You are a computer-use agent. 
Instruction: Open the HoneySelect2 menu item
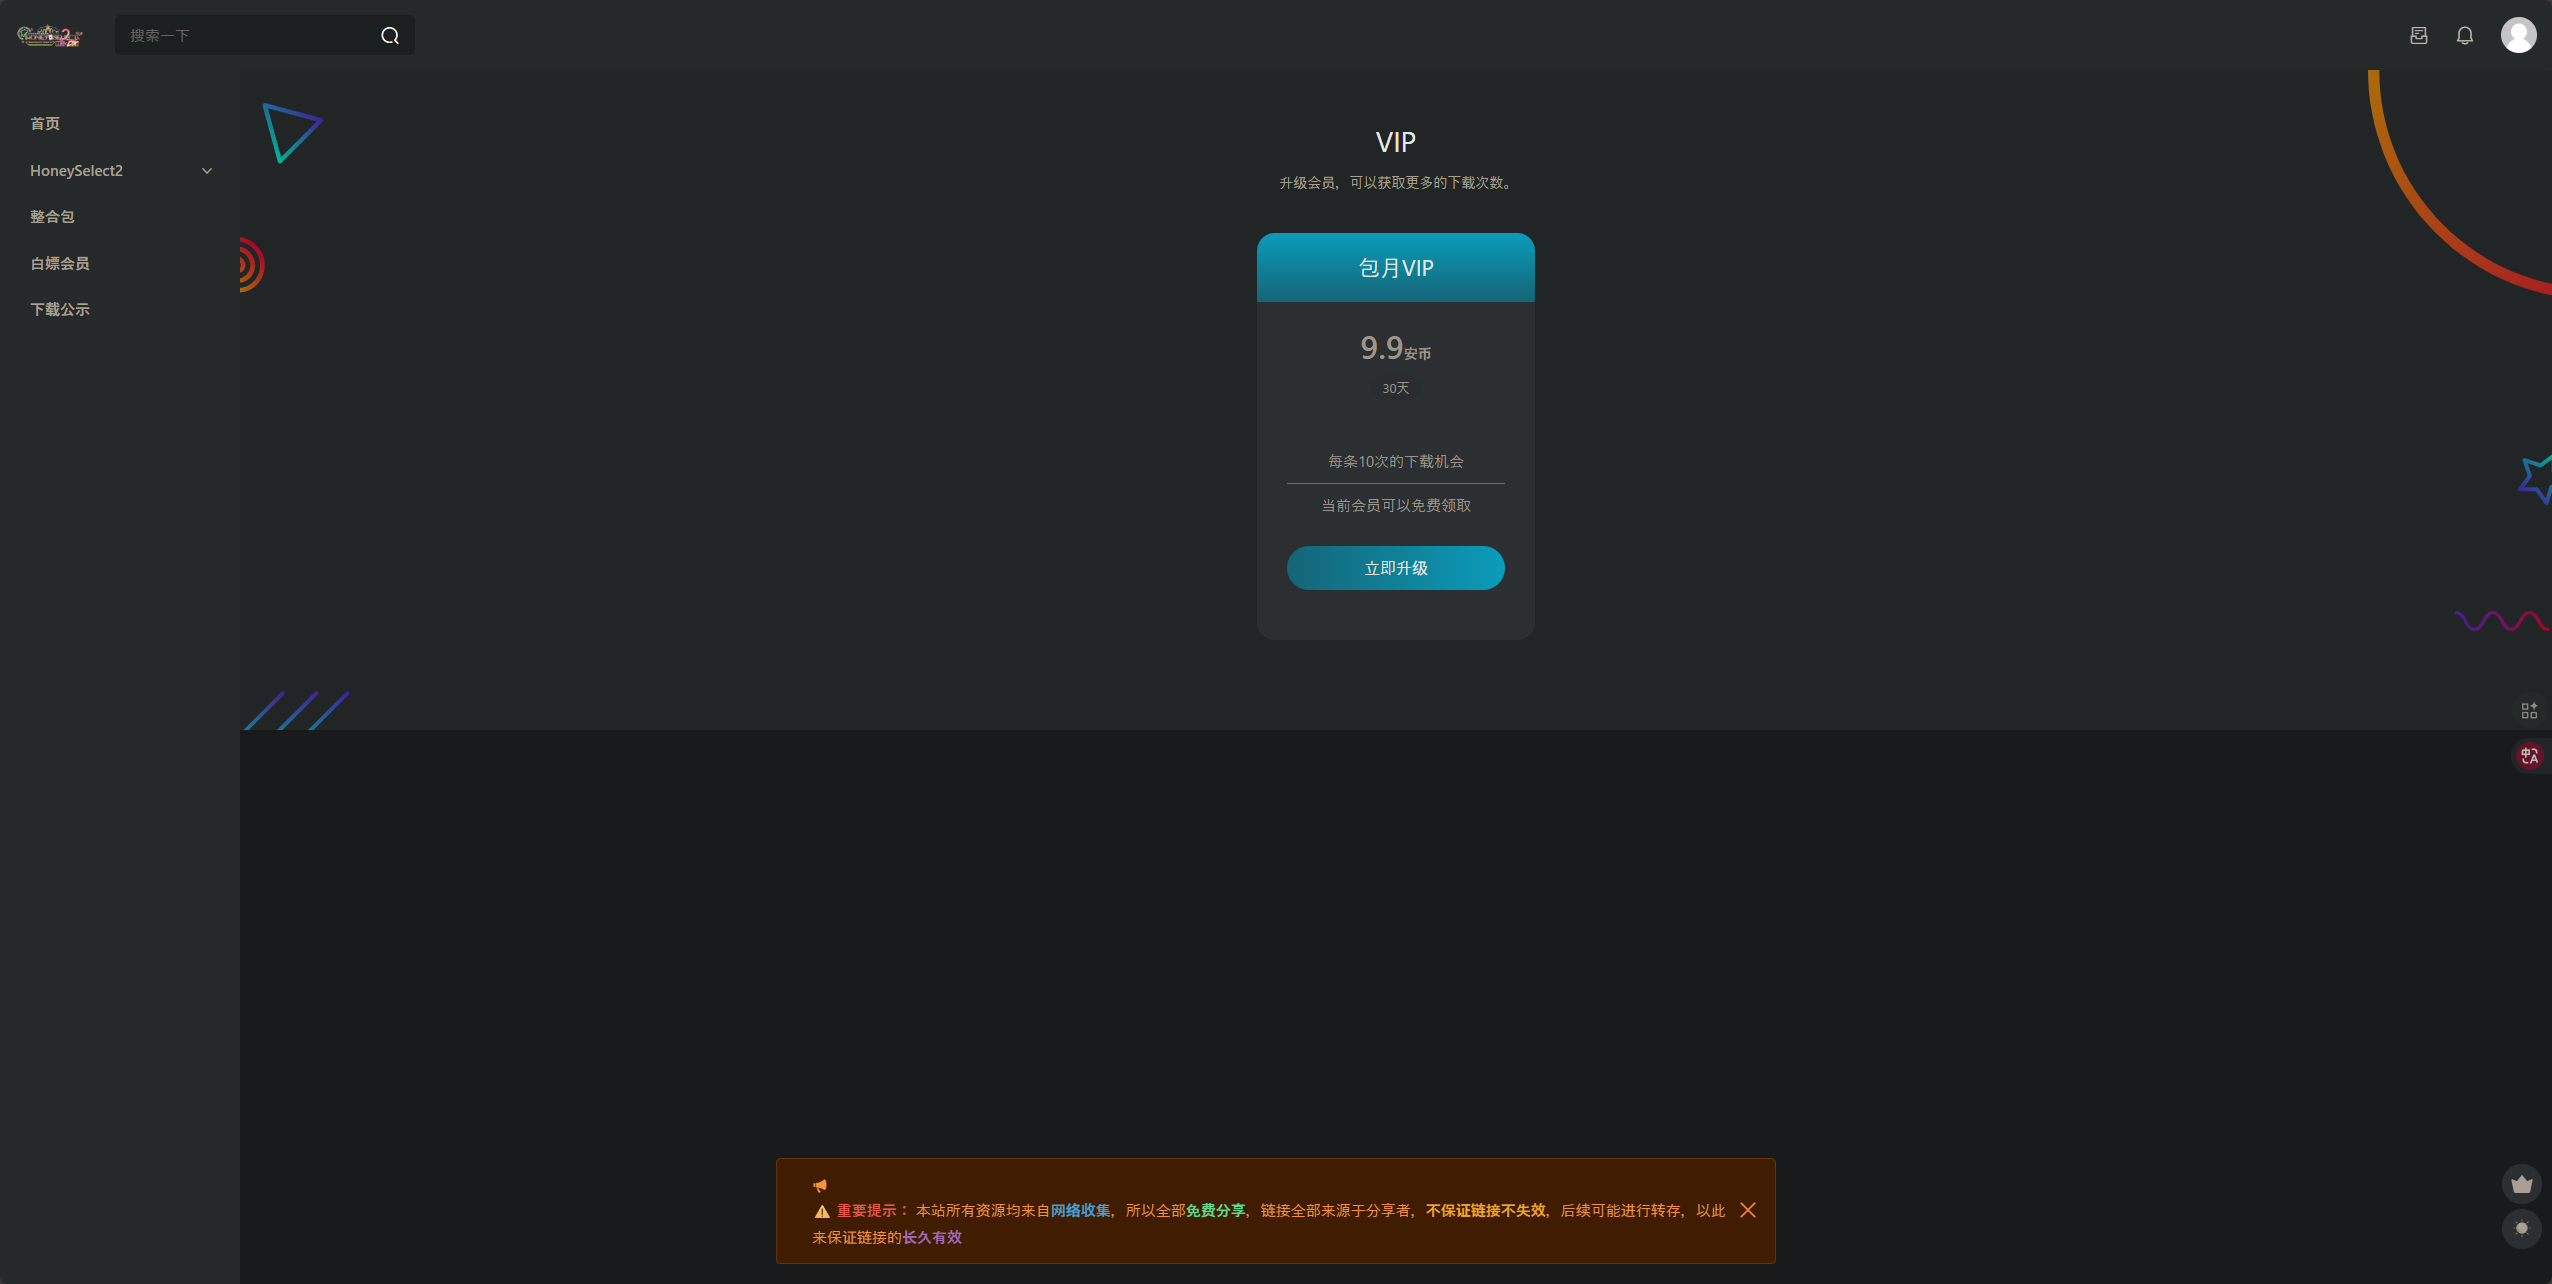tap(77, 171)
